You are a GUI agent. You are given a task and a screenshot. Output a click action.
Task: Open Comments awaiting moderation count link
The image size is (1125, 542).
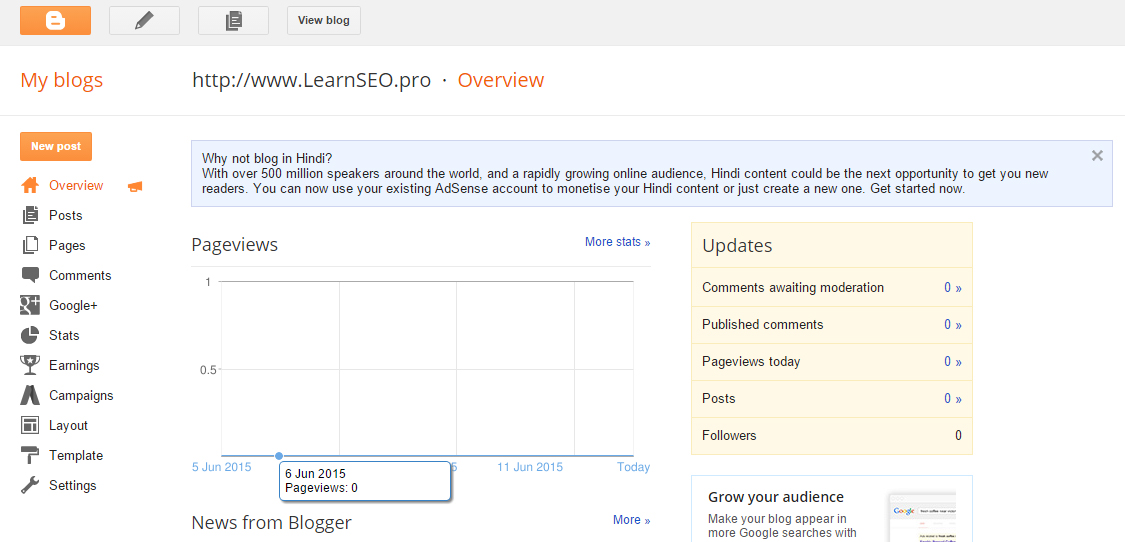(x=953, y=288)
